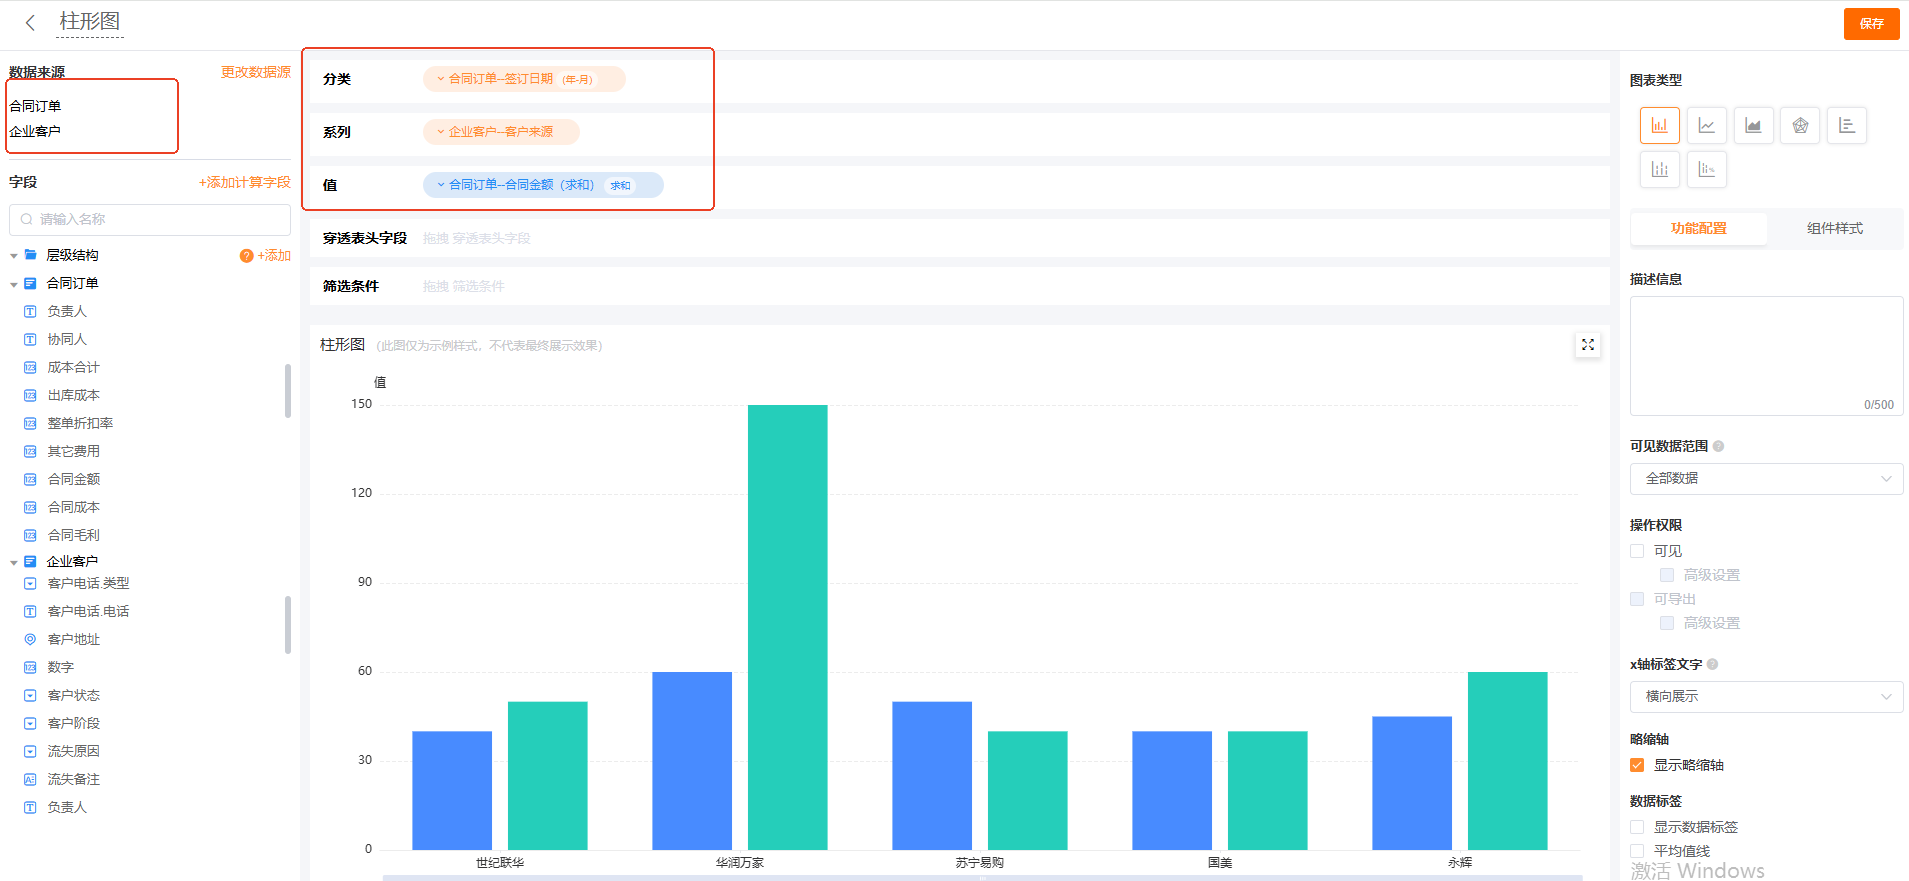The height and width of the screenshot is (881, 1909).
Task: Click the 更改数据源 link
Action: pos(255,72)
